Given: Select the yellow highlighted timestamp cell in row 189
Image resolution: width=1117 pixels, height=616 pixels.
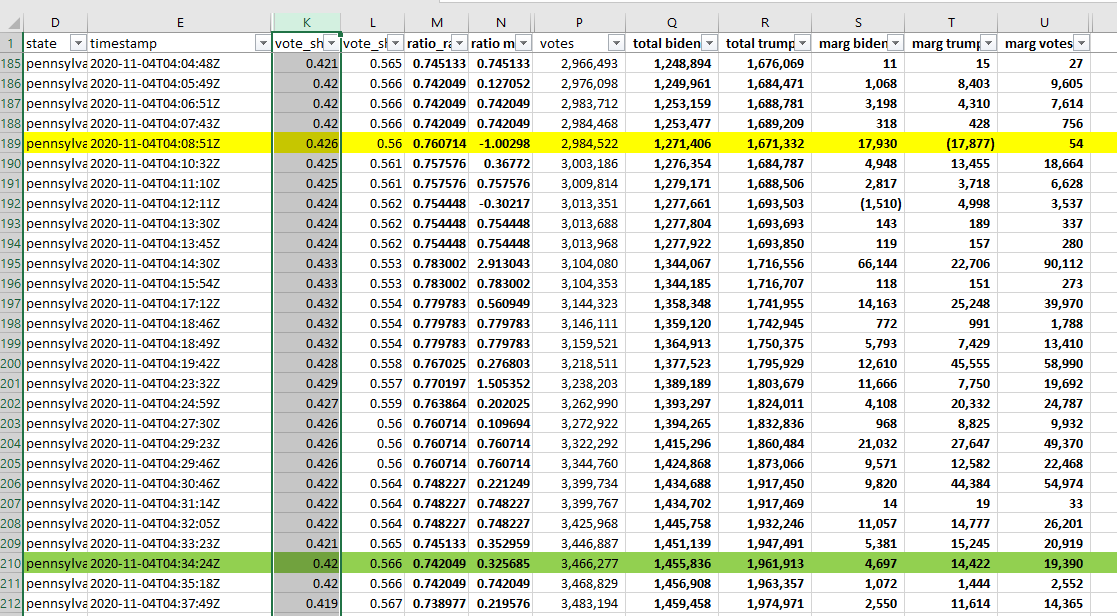Looking at the screenshot, I should point(180,143).
